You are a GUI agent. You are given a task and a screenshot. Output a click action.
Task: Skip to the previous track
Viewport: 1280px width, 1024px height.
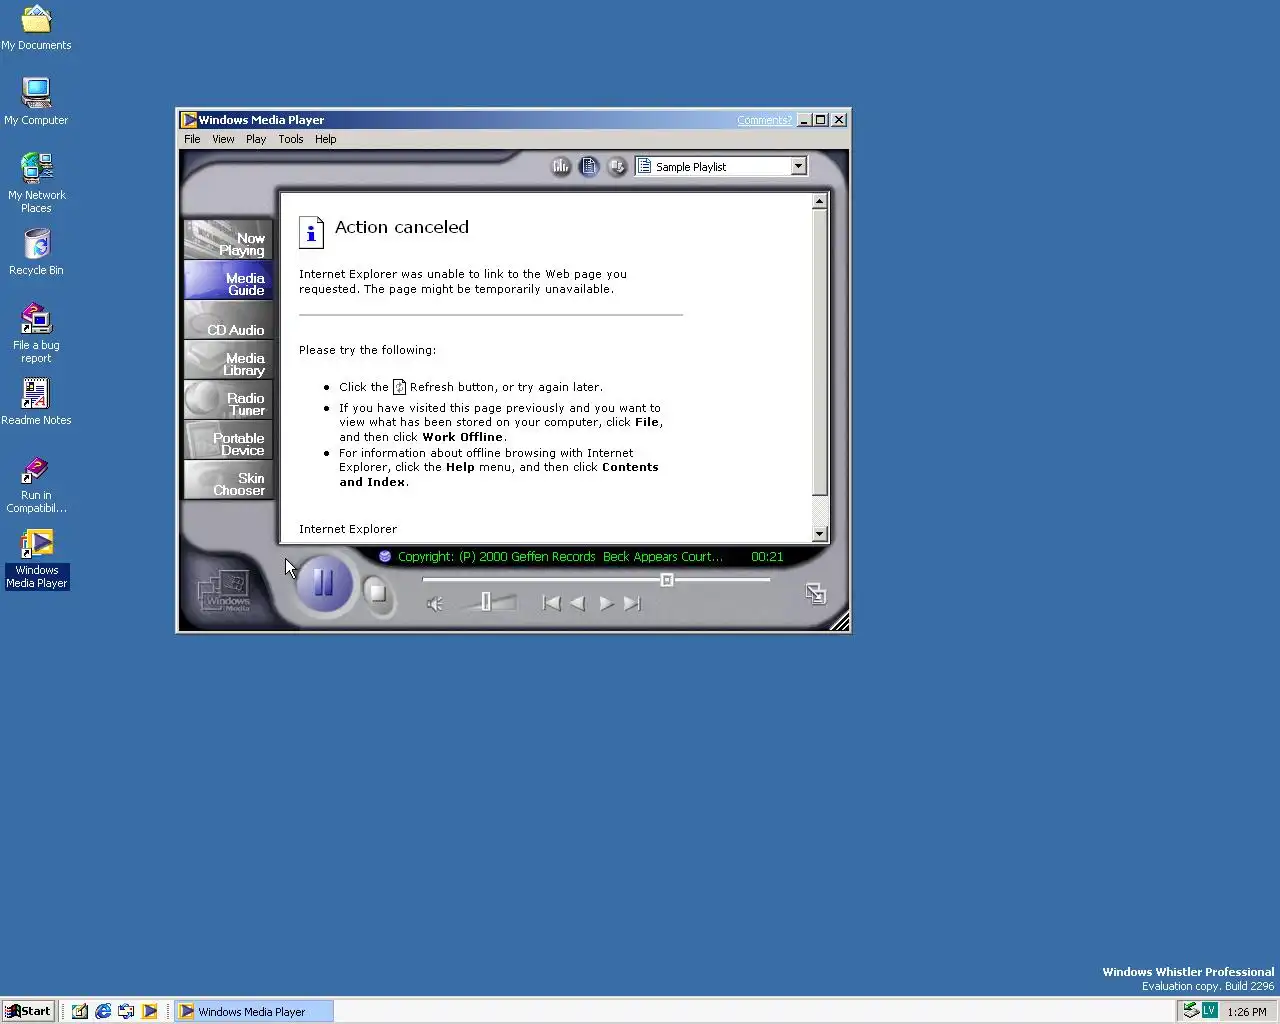[x=551, y=603]
